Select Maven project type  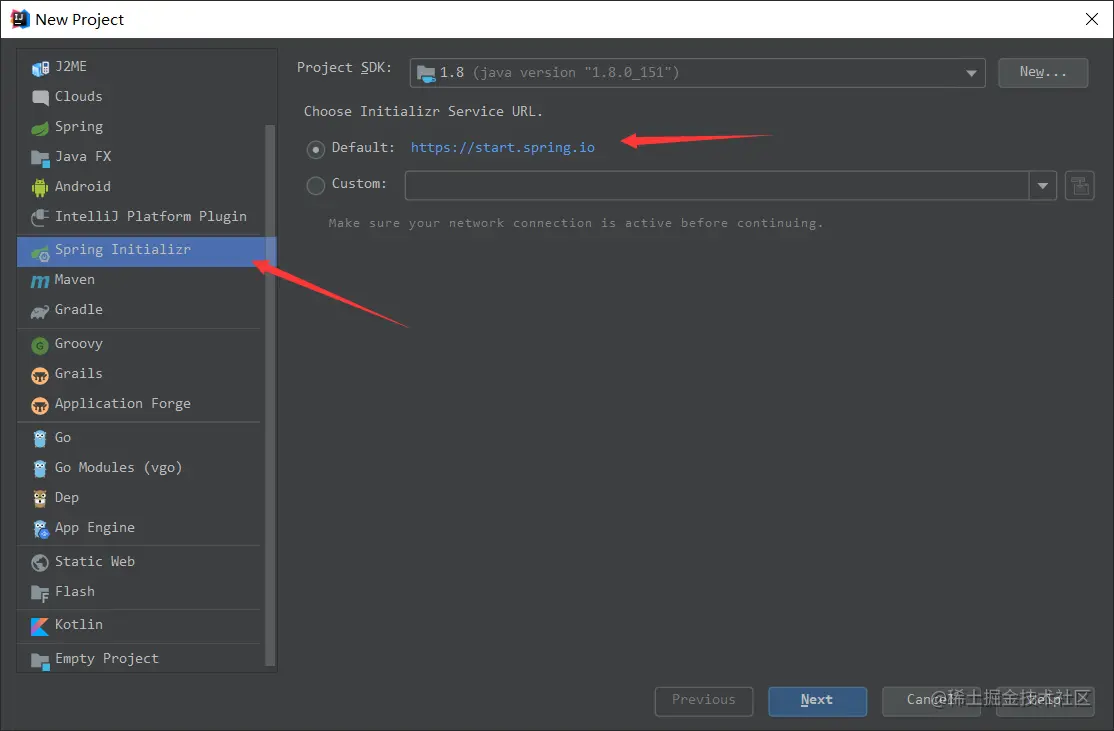(x=139, y=280)
